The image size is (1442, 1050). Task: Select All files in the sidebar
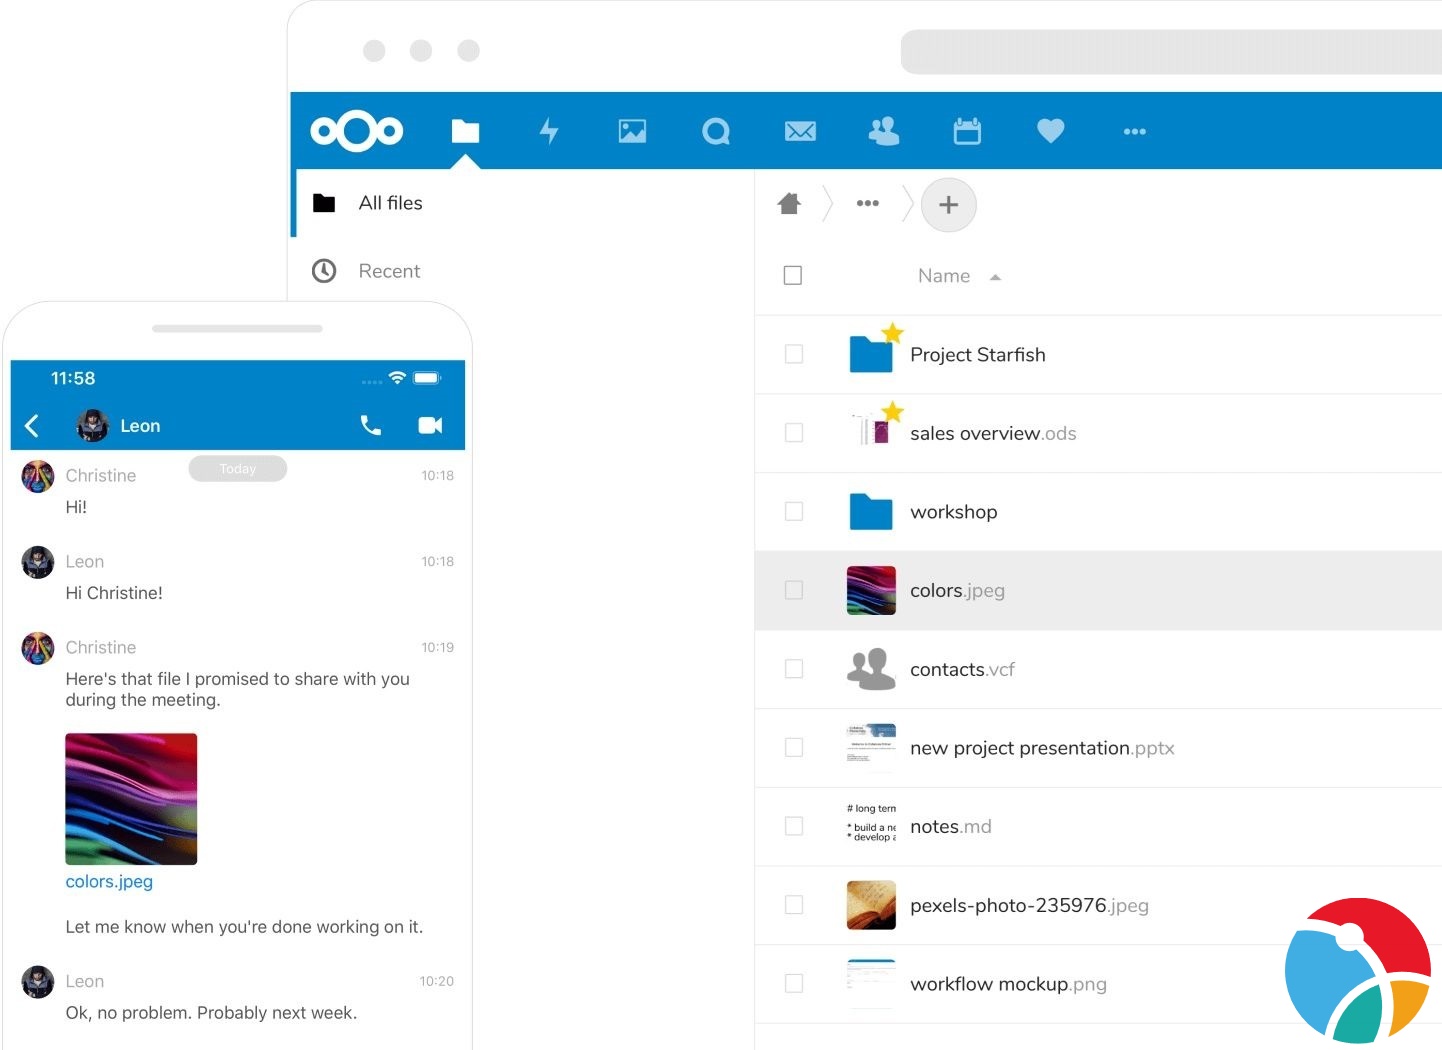[x=390, y=203]
